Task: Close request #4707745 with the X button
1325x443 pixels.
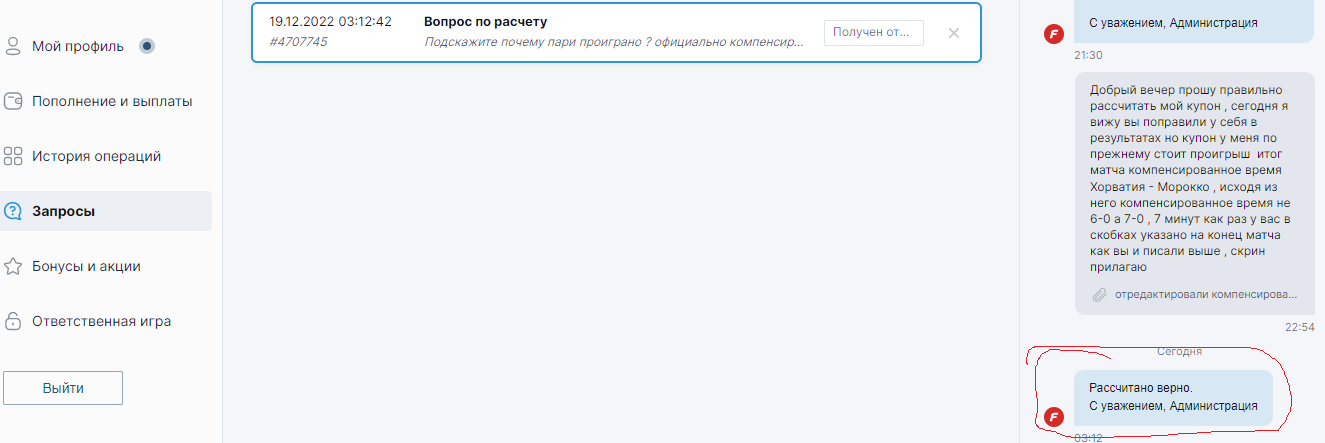Action: tap(953, 33)
